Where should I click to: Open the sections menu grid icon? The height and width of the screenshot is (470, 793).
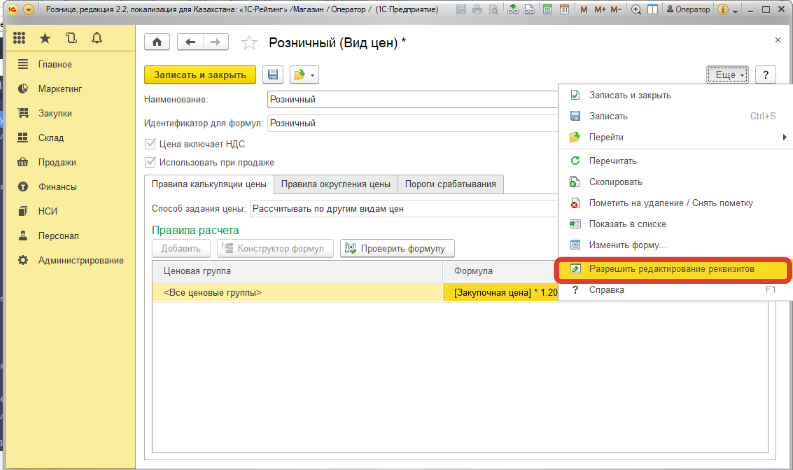click(19, 38)
